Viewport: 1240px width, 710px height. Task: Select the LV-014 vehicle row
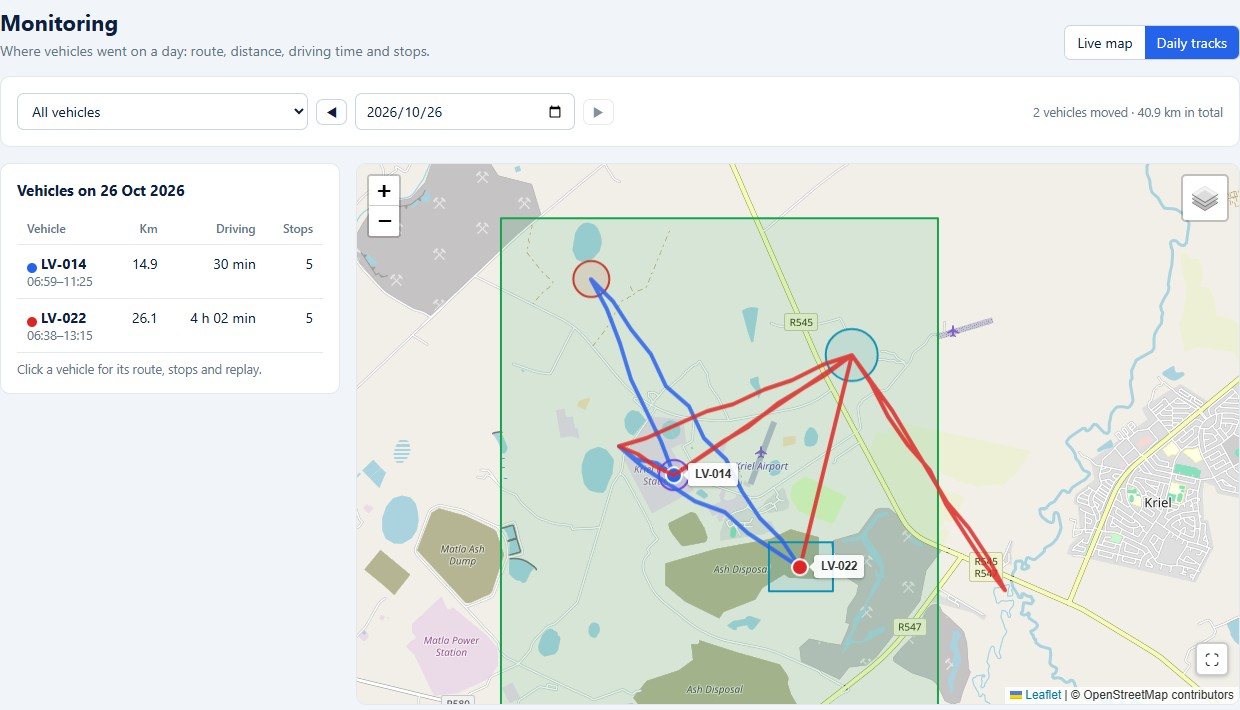tap(170, 272)
